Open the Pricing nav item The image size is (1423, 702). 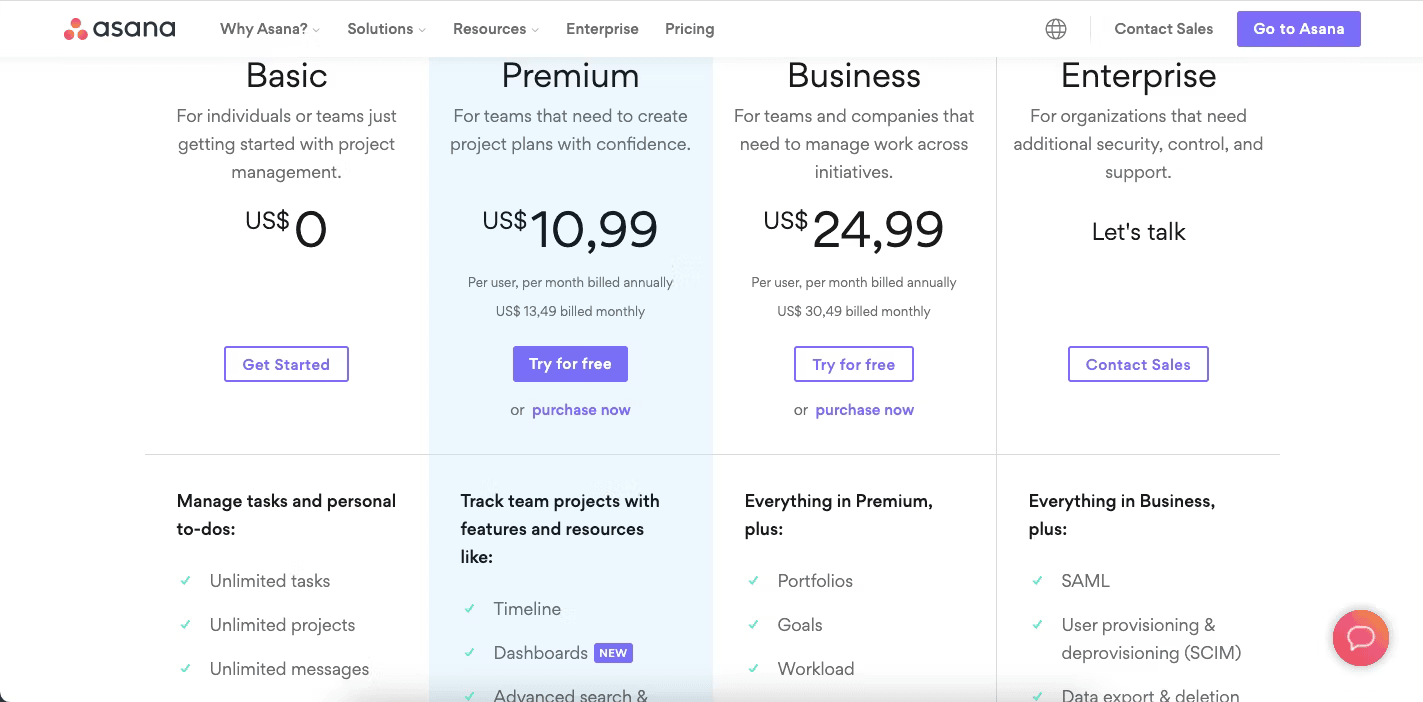pyautogui.click(x=690, y=29)
